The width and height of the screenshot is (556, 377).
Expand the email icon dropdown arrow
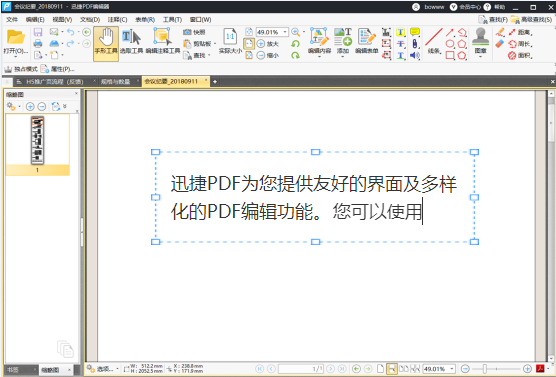click(x=62, y=32)
